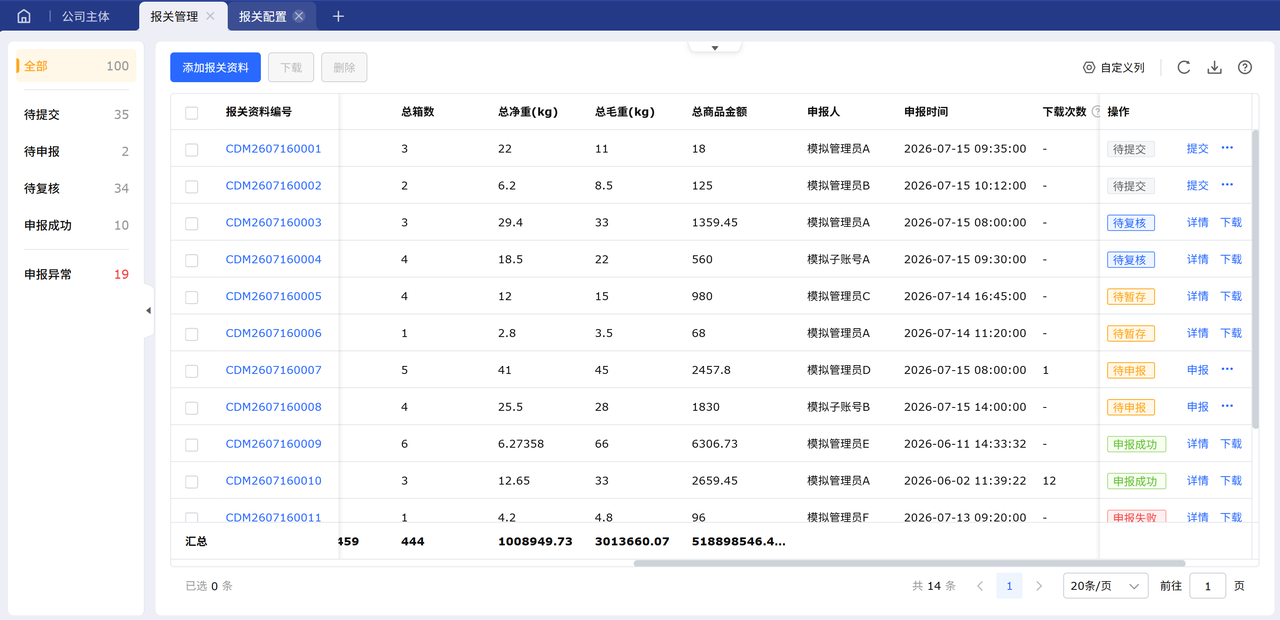Filter by 申报异常 status

click(76, 274)
